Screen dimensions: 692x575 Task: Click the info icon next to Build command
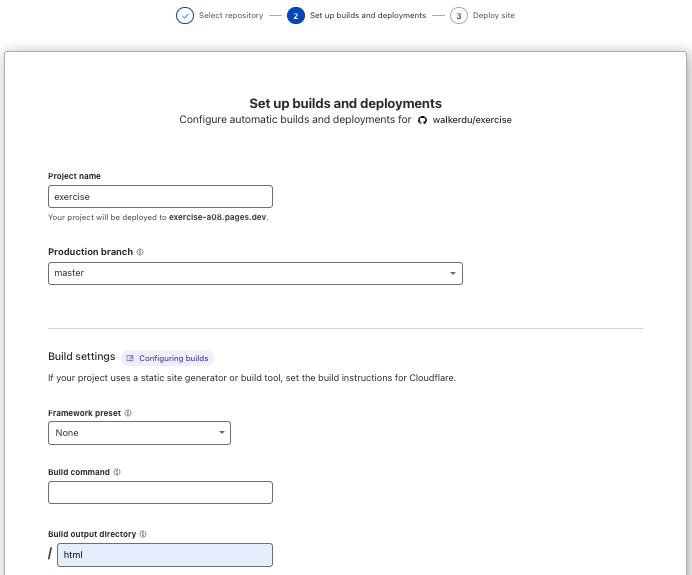coord(117,472)
